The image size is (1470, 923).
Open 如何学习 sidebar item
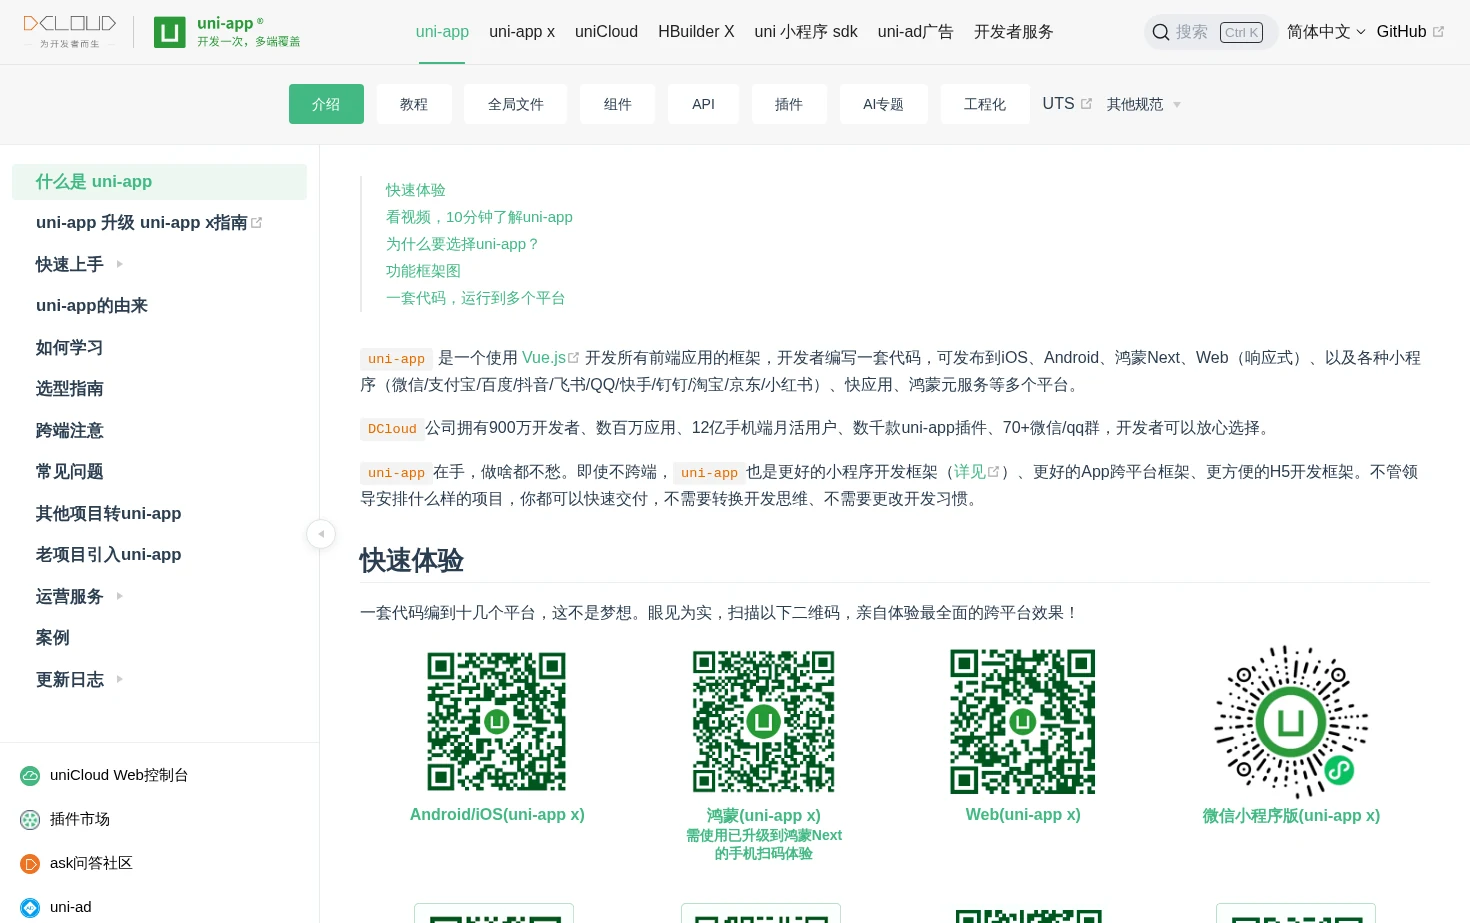point(69,347)
